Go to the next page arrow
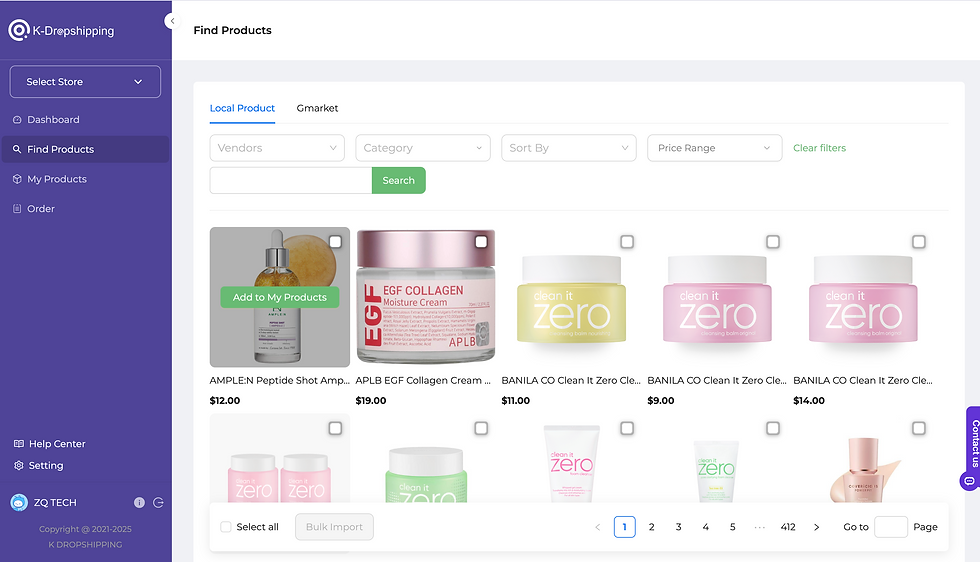Screen dimensions: 980x562 816,527
